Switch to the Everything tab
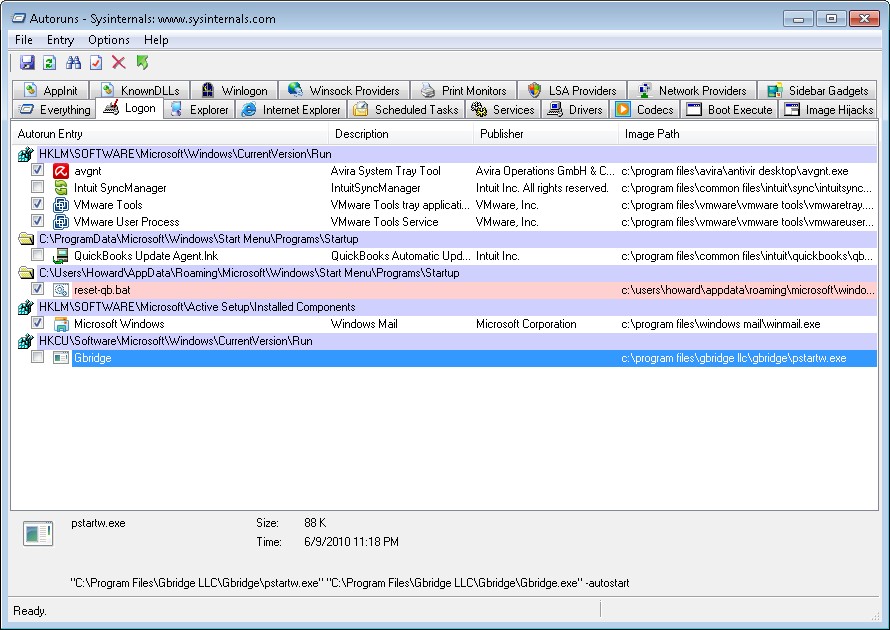 (54, 110)
